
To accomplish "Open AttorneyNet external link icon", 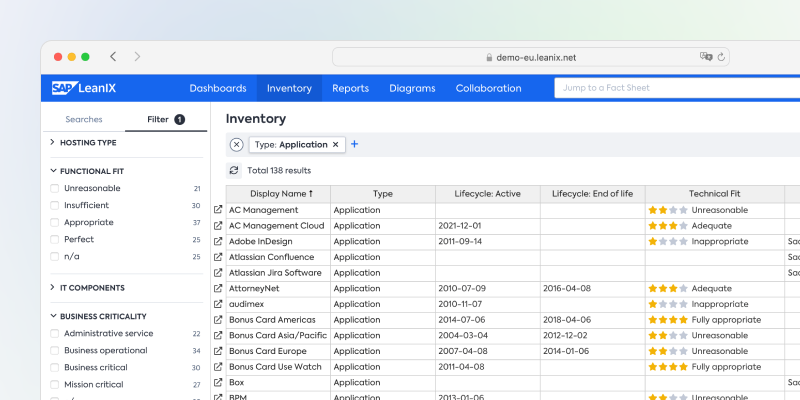I will point(218,288).
